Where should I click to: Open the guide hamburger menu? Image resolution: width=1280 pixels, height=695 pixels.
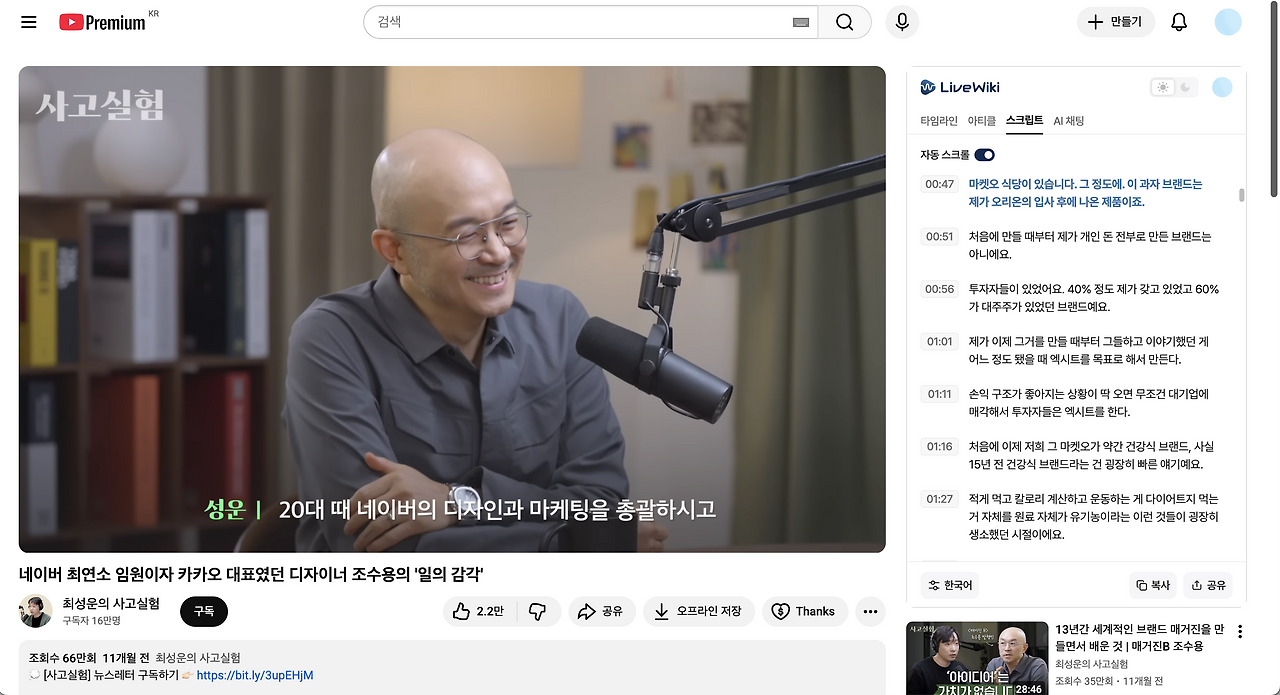28,22
